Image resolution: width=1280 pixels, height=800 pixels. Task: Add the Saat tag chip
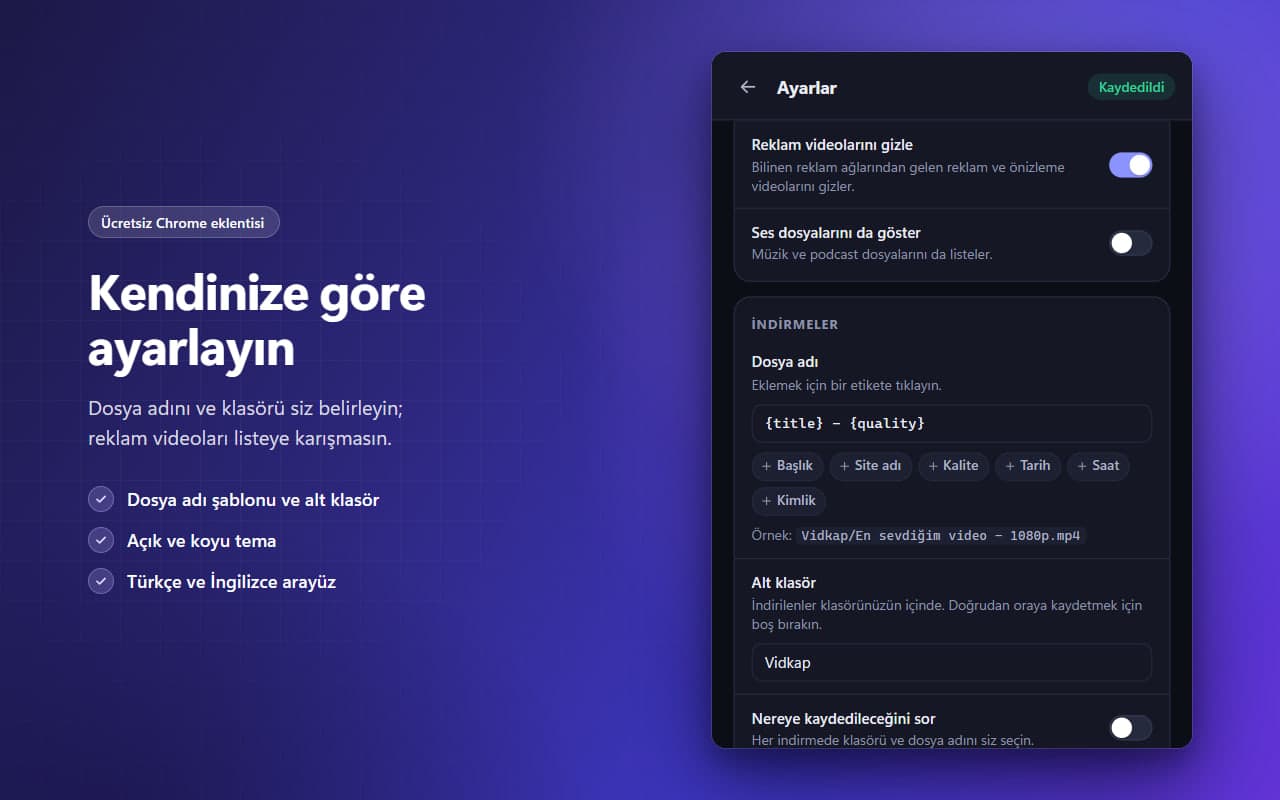(x=1098, y=466)
